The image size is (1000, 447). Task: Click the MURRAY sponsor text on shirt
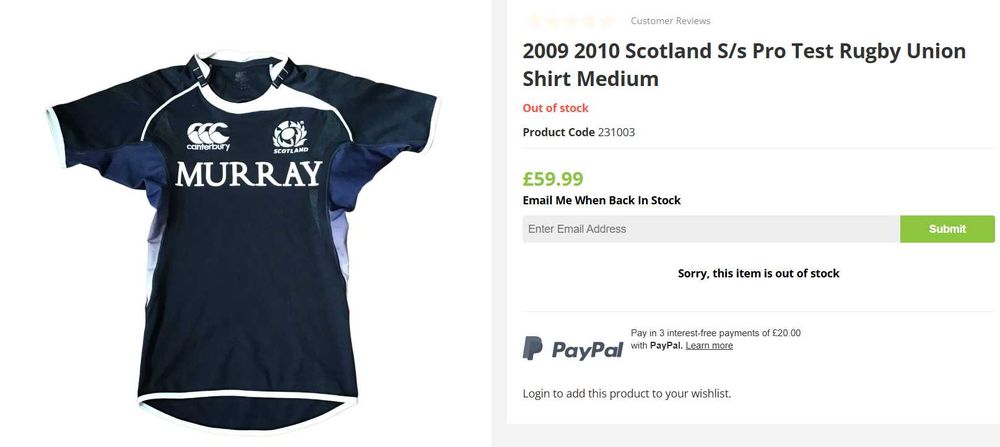tap(248, 175)
